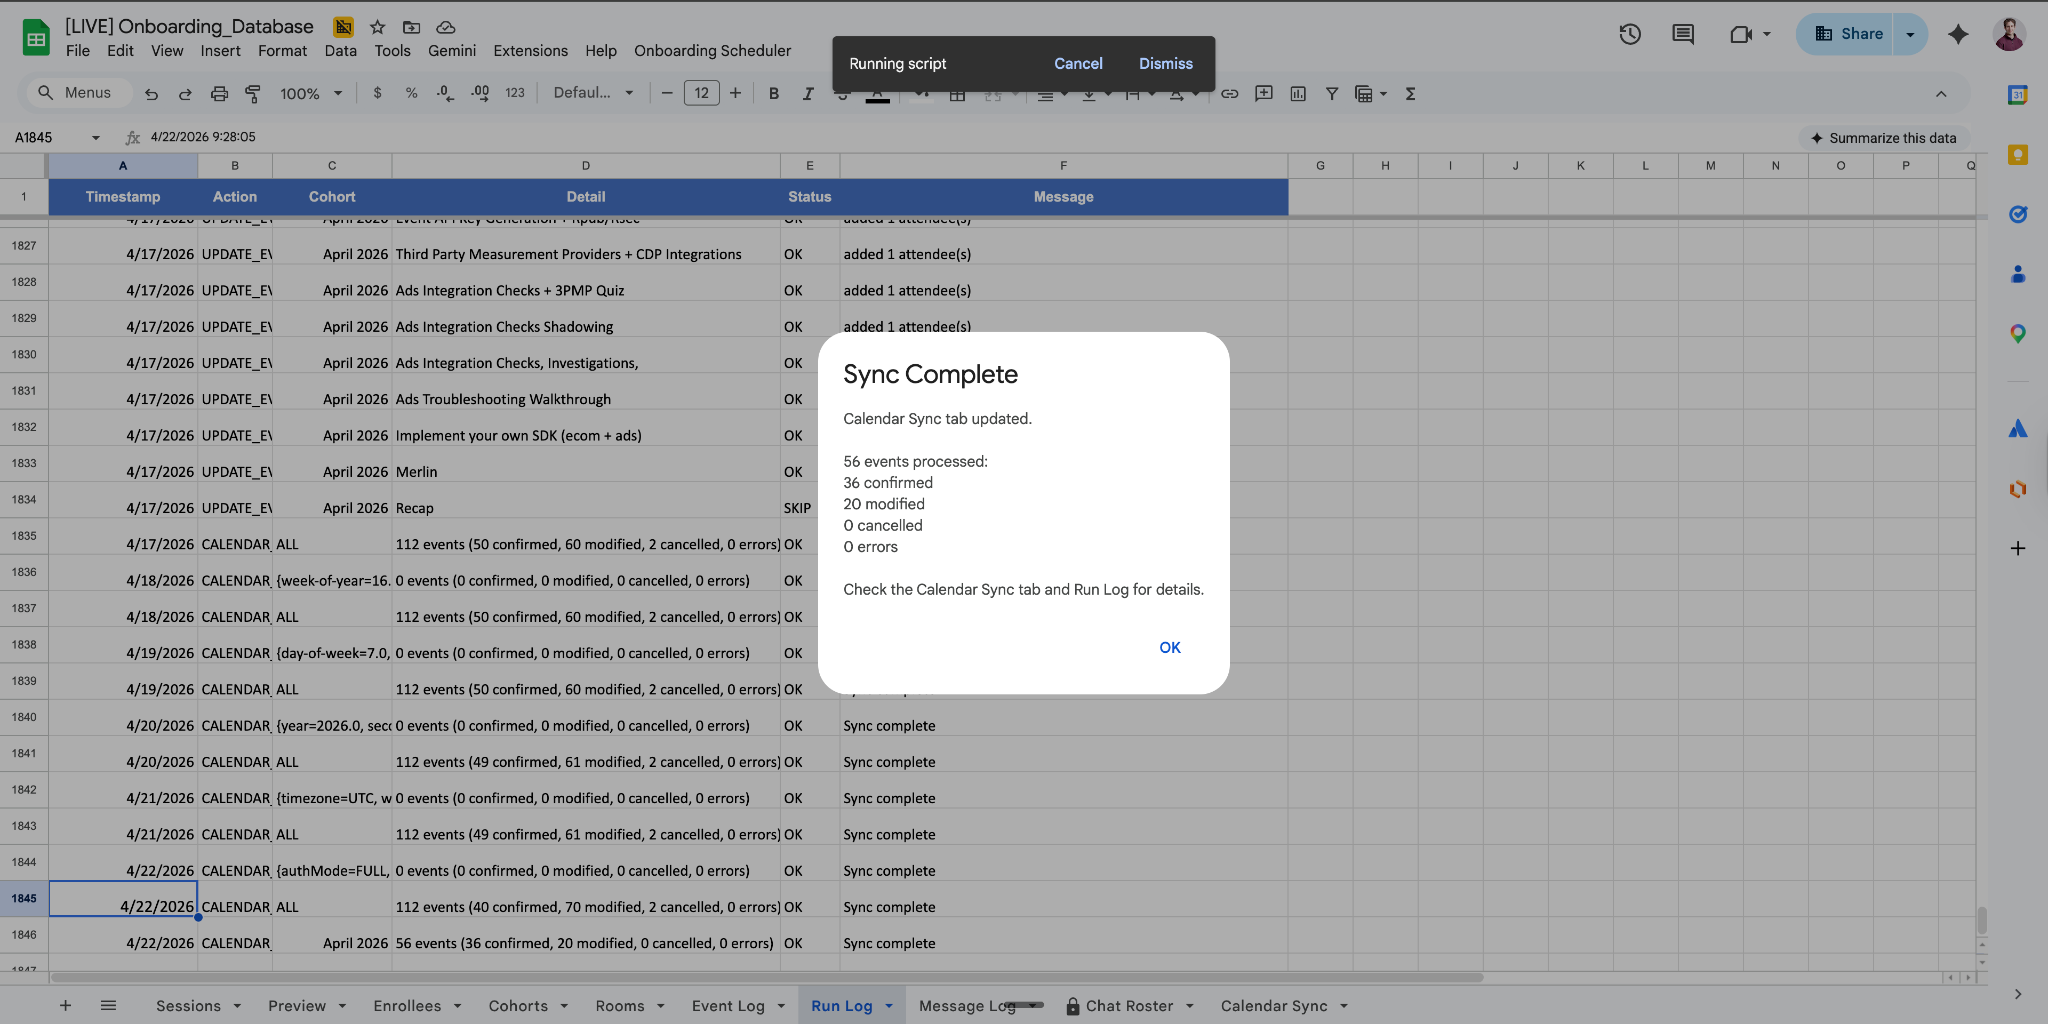Insert link icon in toolbar
This screenshot has height=1024, width=2048.
1230,93
